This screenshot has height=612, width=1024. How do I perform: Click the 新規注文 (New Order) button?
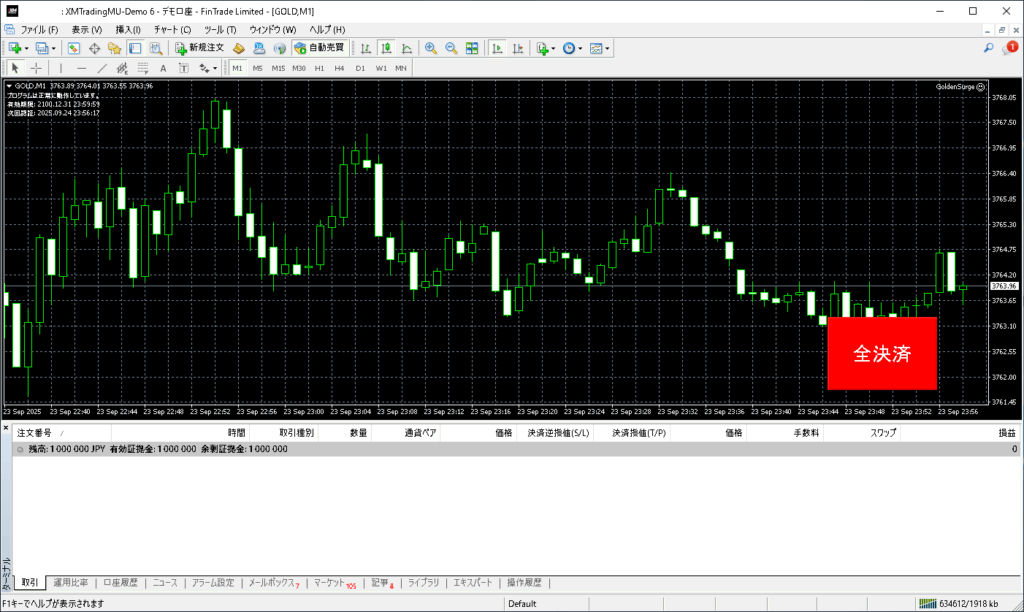(x=200, y=48)
